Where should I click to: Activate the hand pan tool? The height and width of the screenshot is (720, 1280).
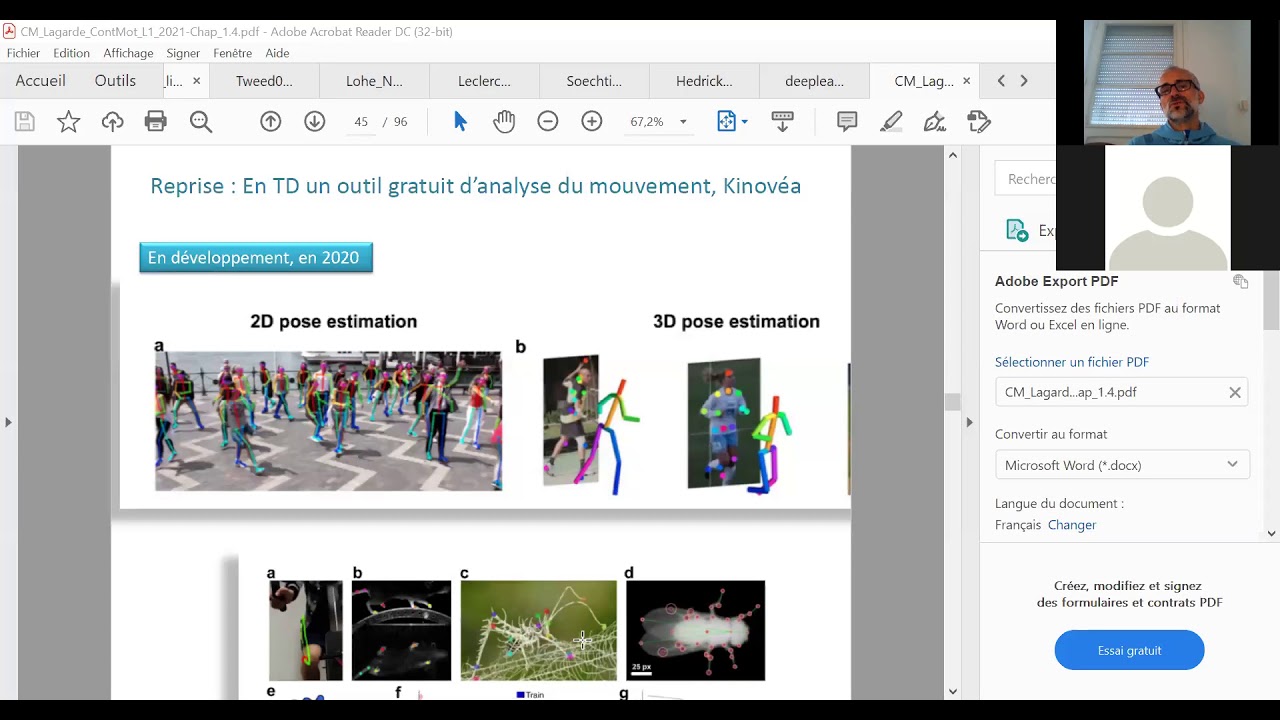(504, 122)
